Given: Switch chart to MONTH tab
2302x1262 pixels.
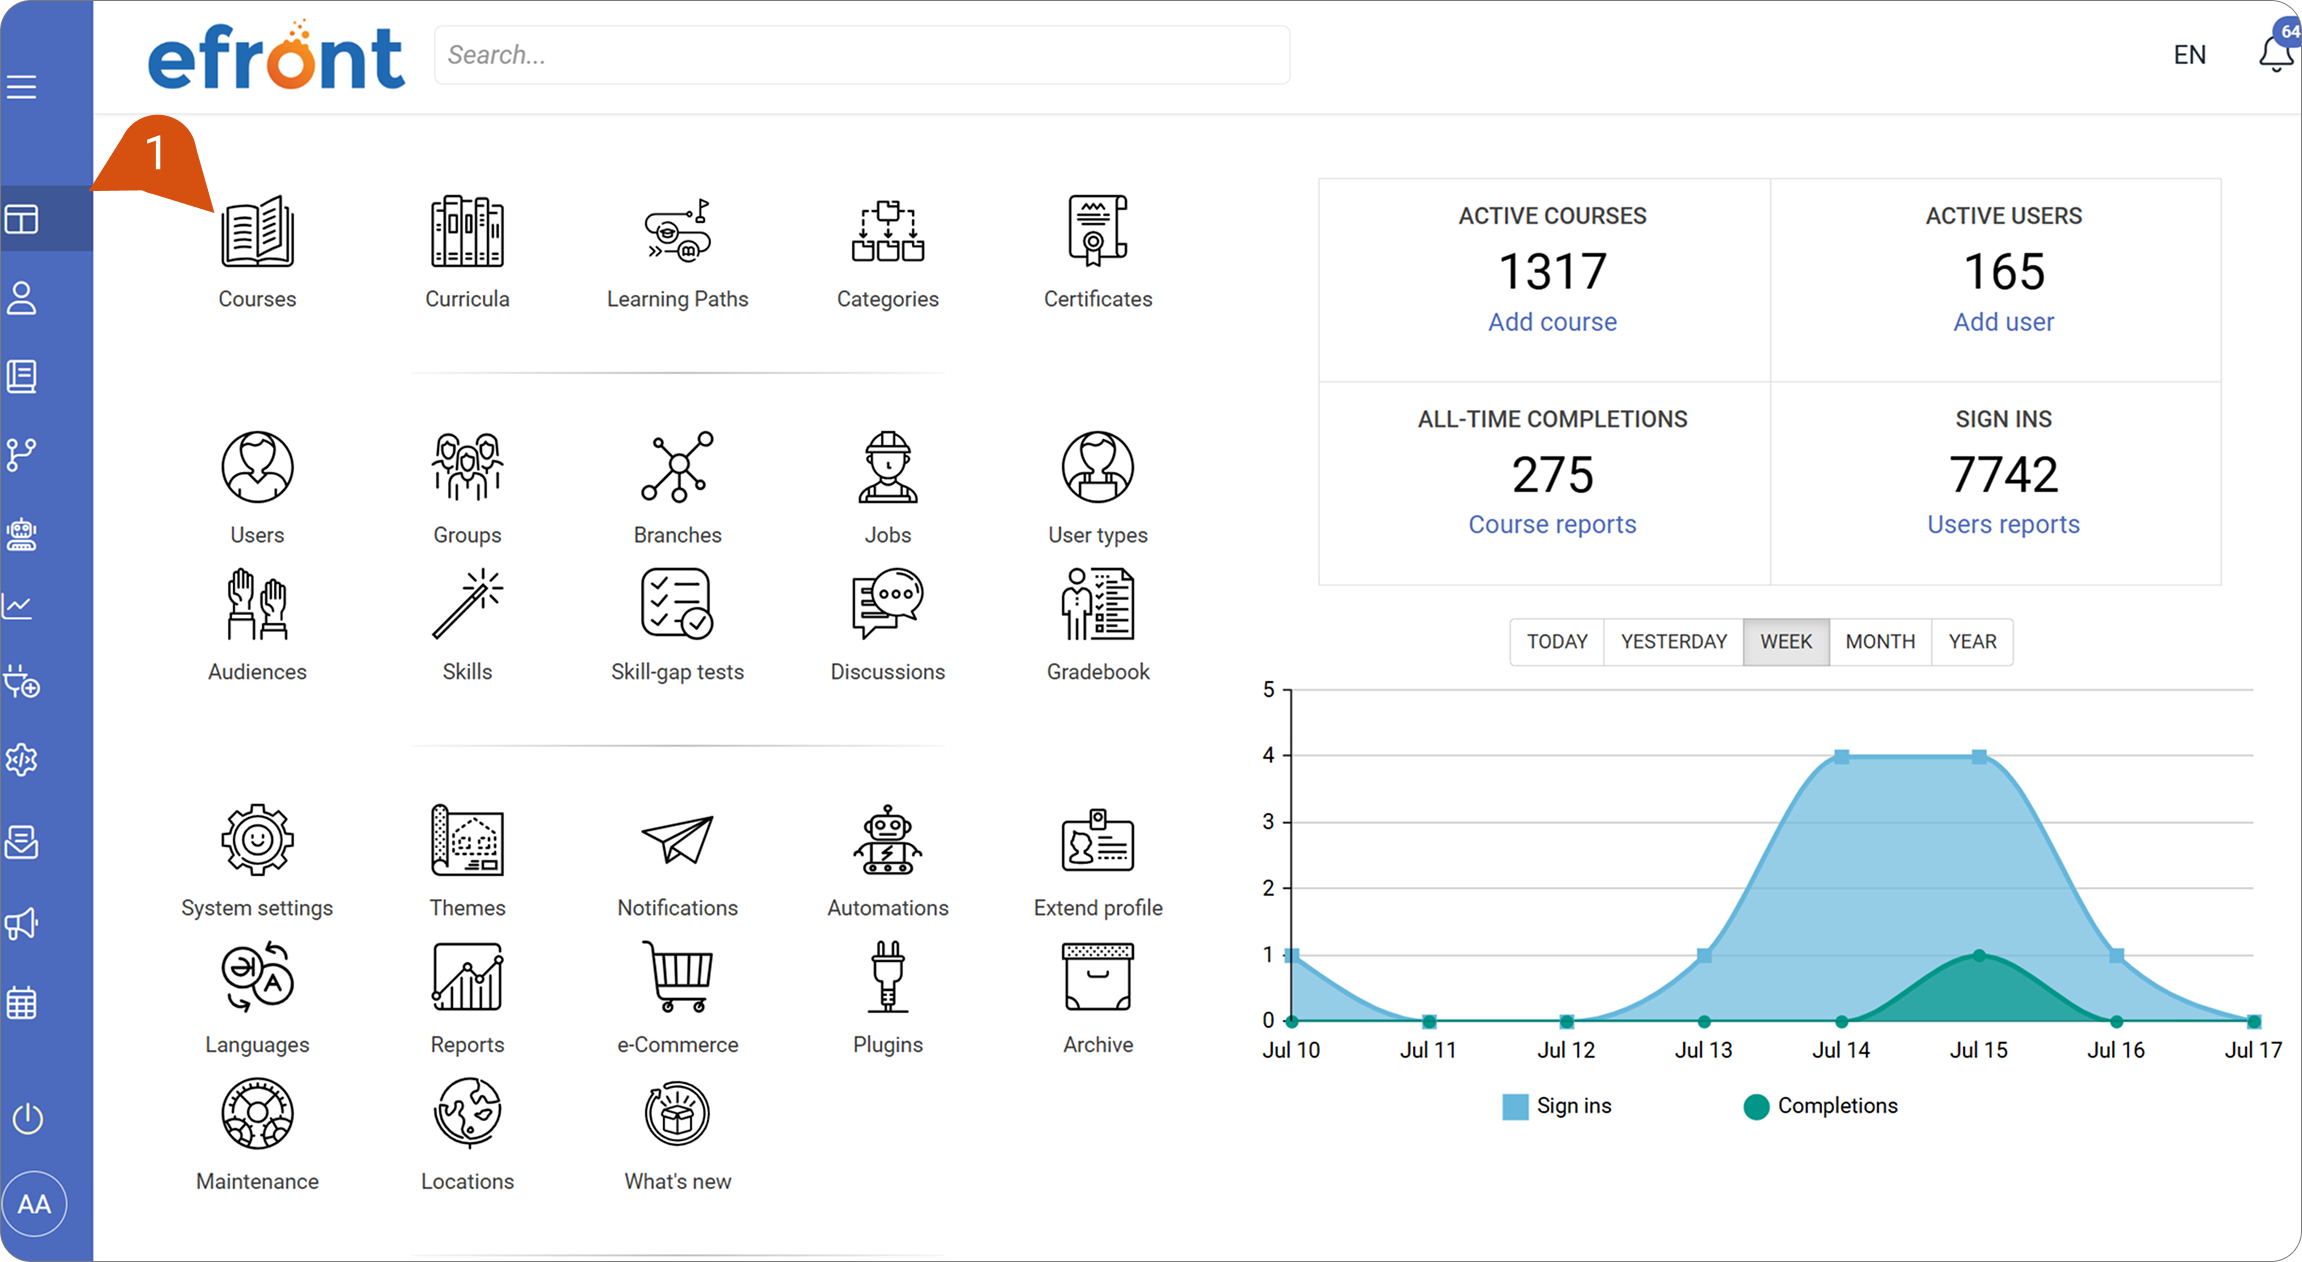Looking at the screenshot, I should click(x=1880, y=642).
